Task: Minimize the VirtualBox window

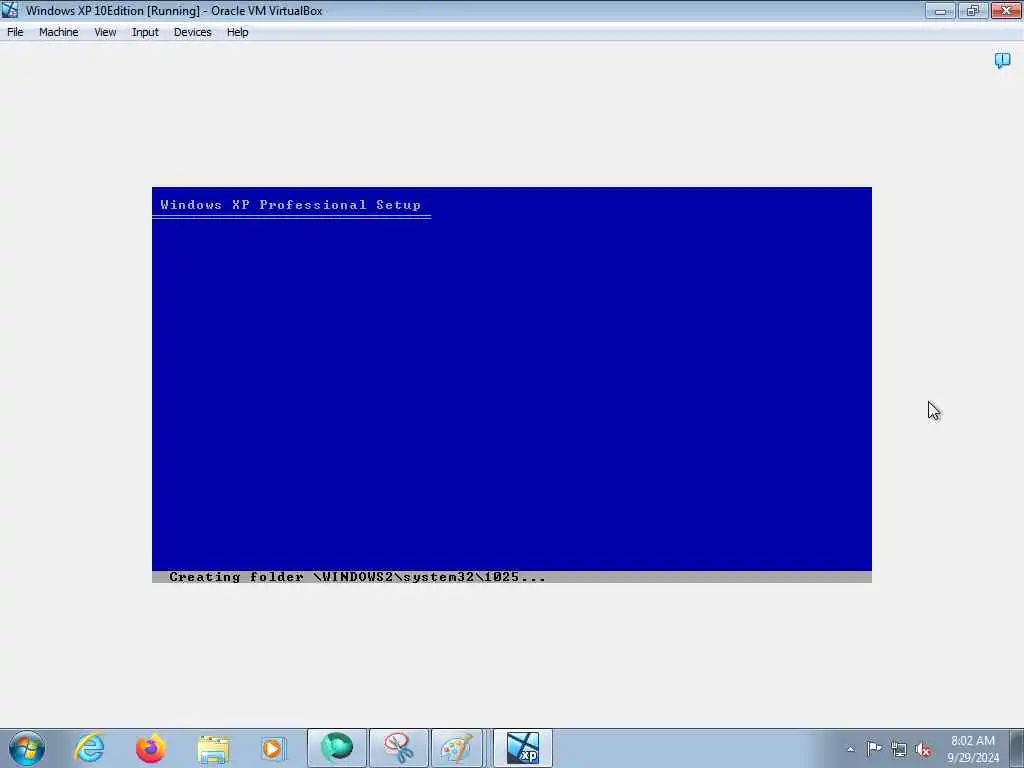Action: pos(940,10)
